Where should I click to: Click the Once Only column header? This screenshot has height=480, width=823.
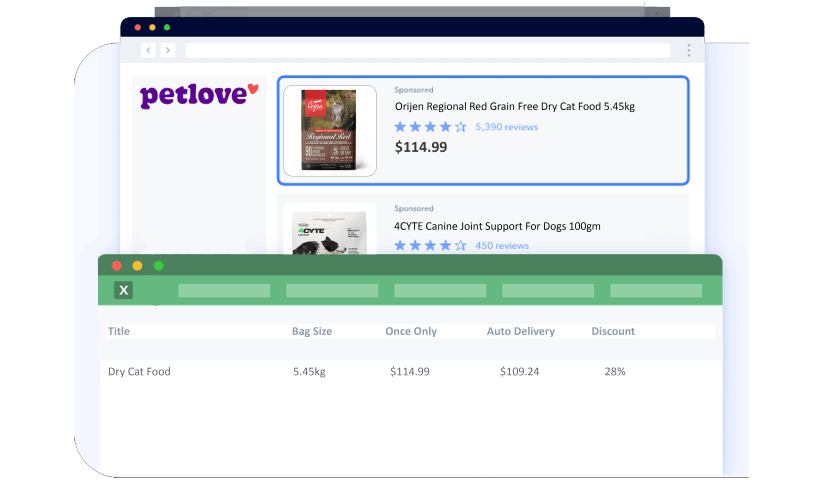411,331
